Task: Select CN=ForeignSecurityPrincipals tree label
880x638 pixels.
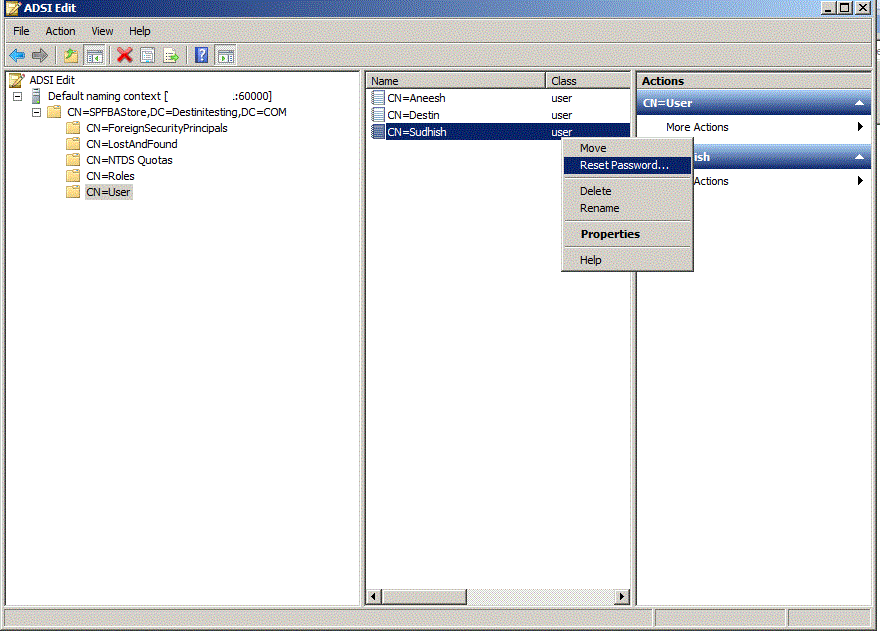Action: point(157,128)
